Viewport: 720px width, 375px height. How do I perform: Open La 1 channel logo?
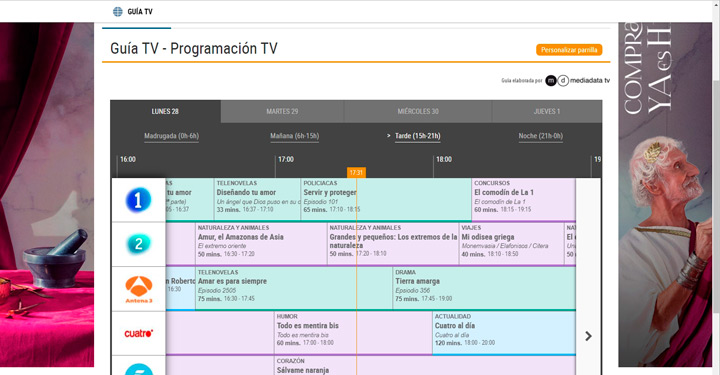coord(138,200)
